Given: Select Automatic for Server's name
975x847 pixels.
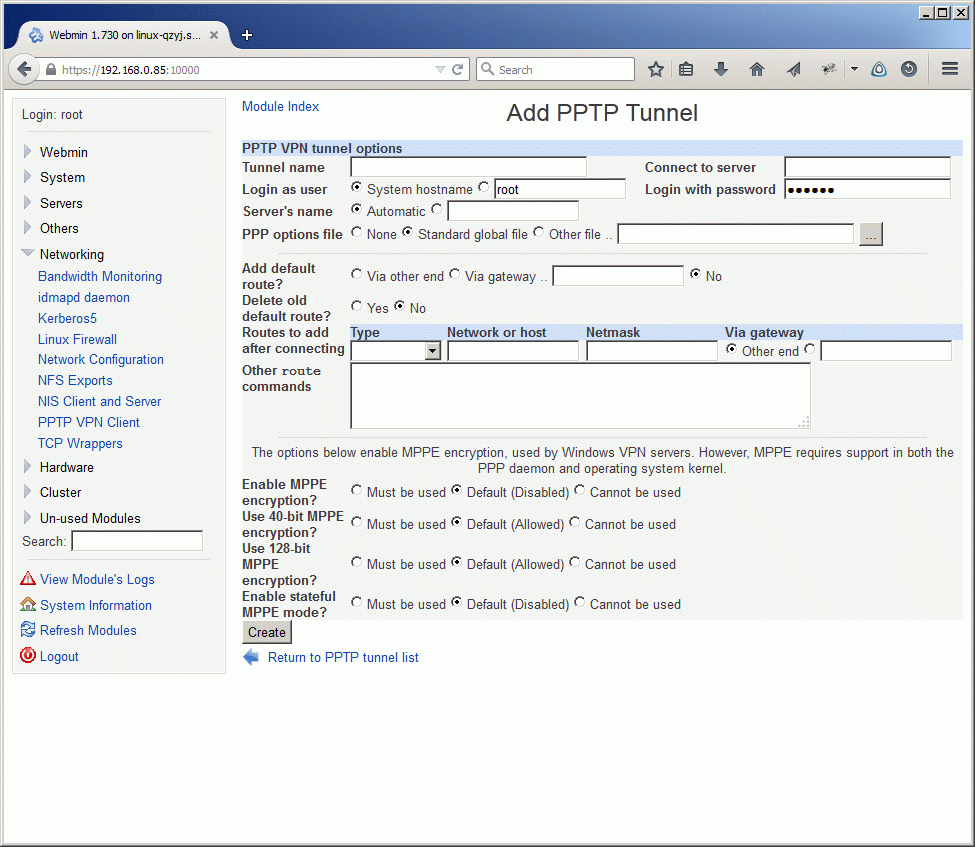Looking at the screenshot, I should [x=356, y=209].
